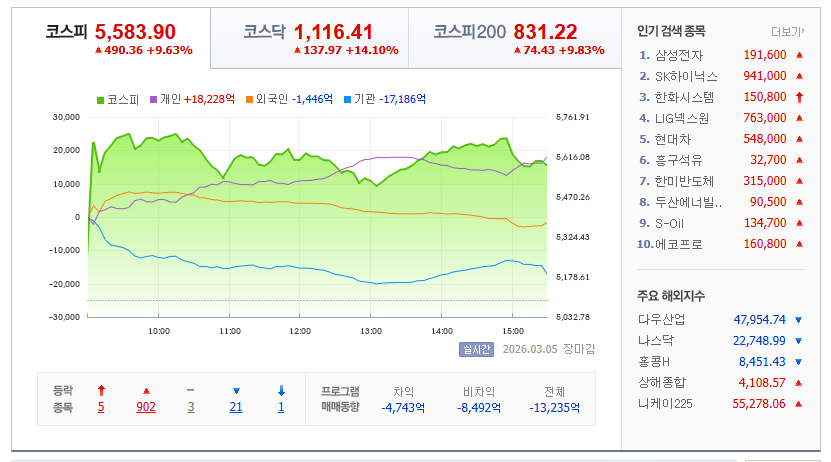Click the 13:00 time axis label
This screenshot has height=462, width=831.
click(371, 331)
